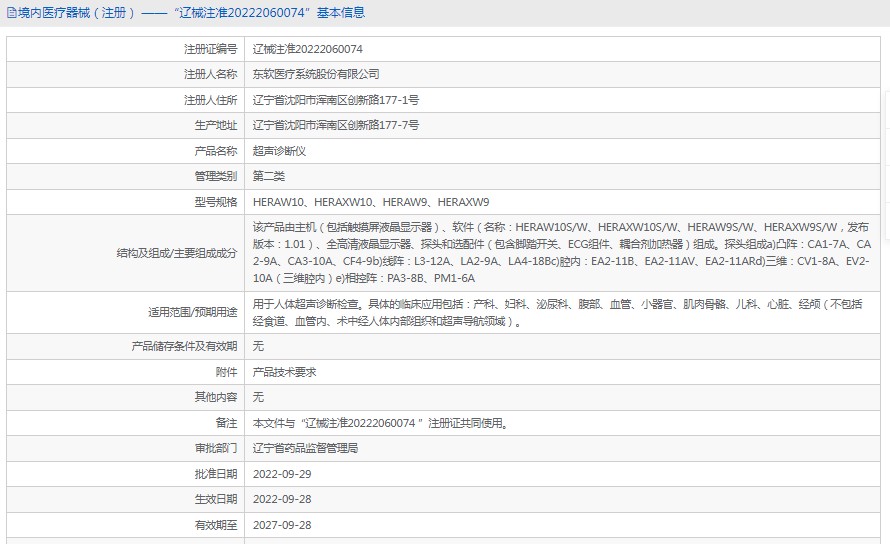890x544 pixels.
Task: Click the label '有效期至'
Action: coord(216,525)
